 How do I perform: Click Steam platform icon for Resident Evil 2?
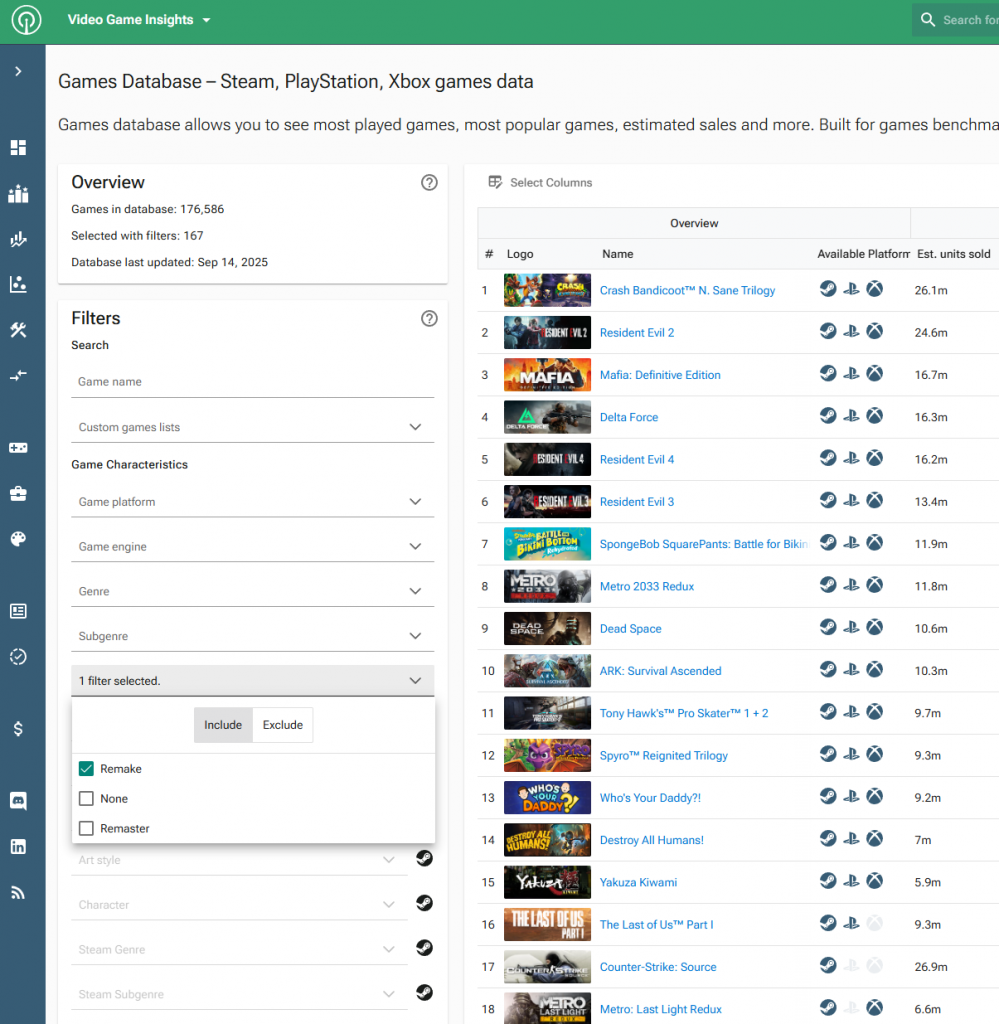pyautogui.click(x=828, y=332)
